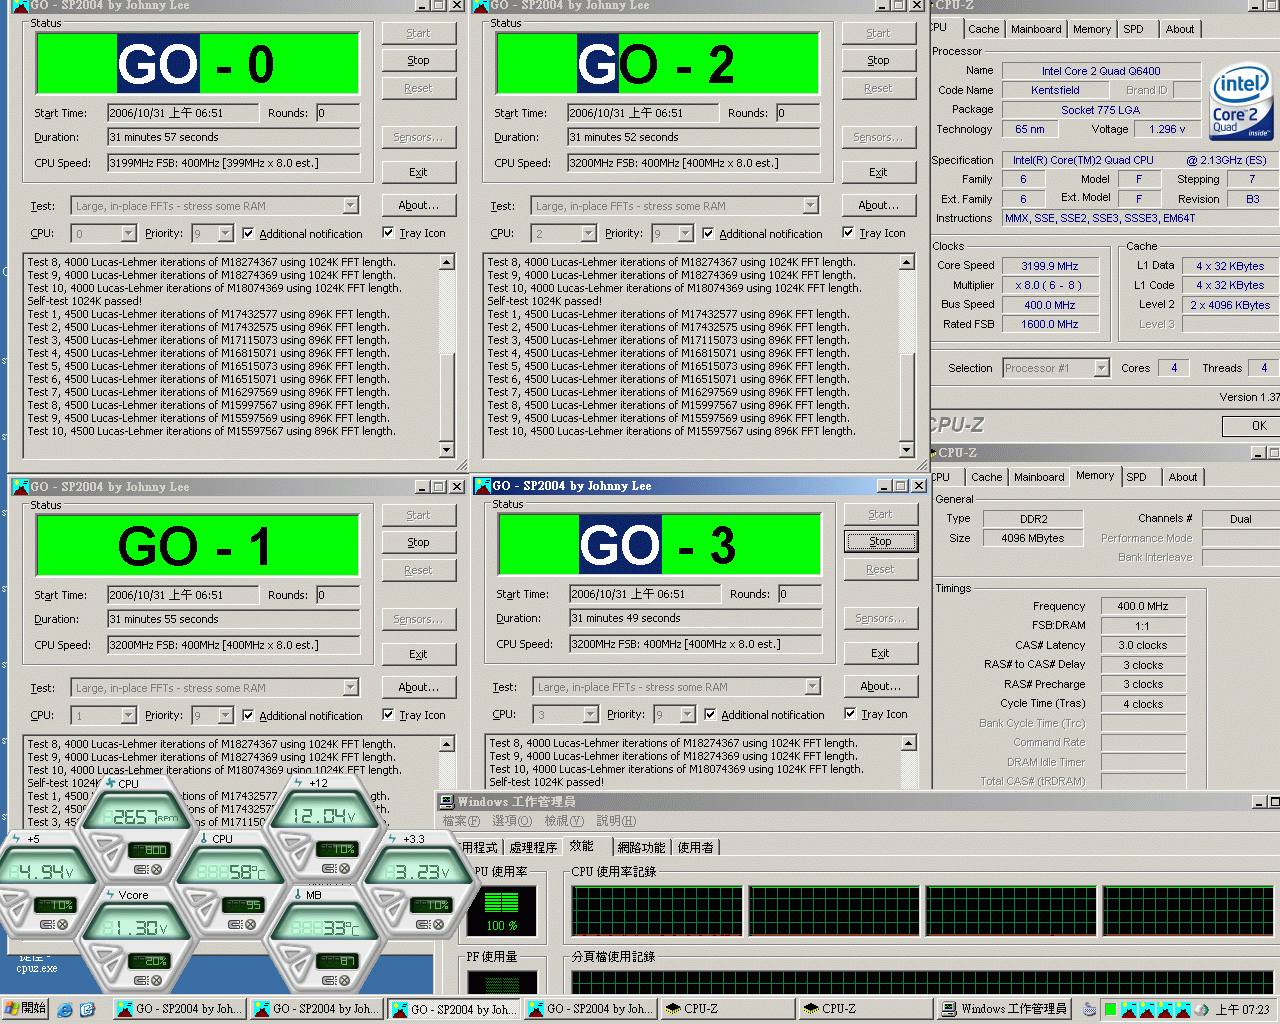Close the CPU temperature 58°C widget
1280x1024 pixels.
point(250,924)
